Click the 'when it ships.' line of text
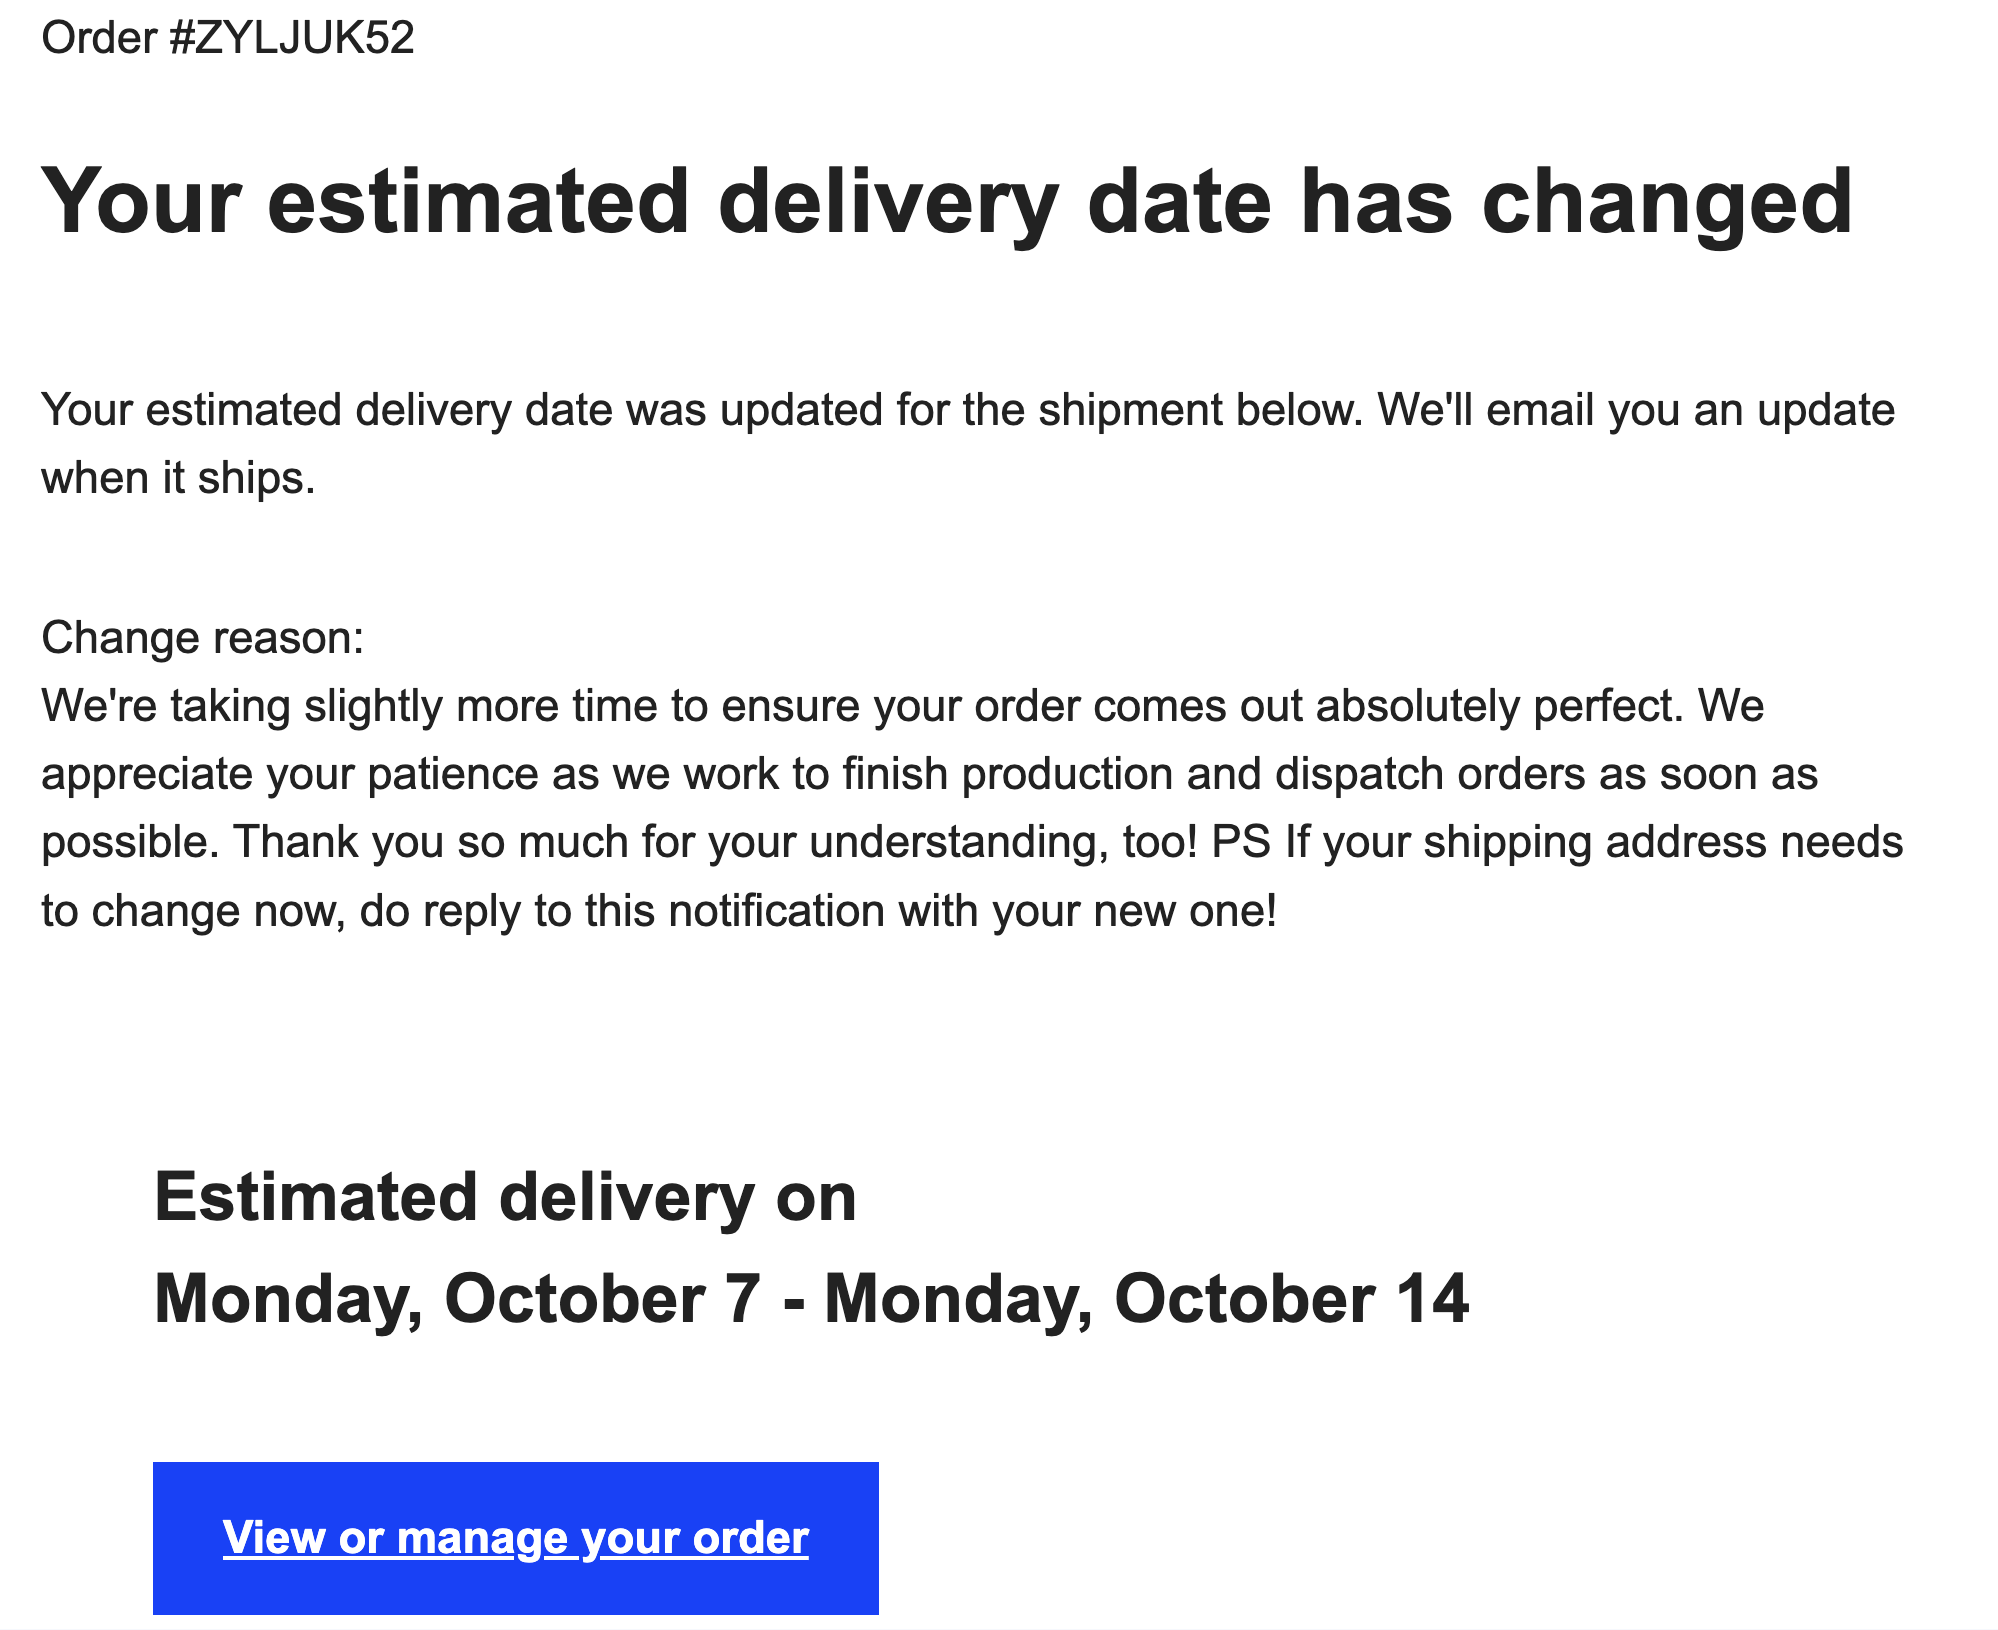1998x1630 pixels. click(x=178, y=478)
